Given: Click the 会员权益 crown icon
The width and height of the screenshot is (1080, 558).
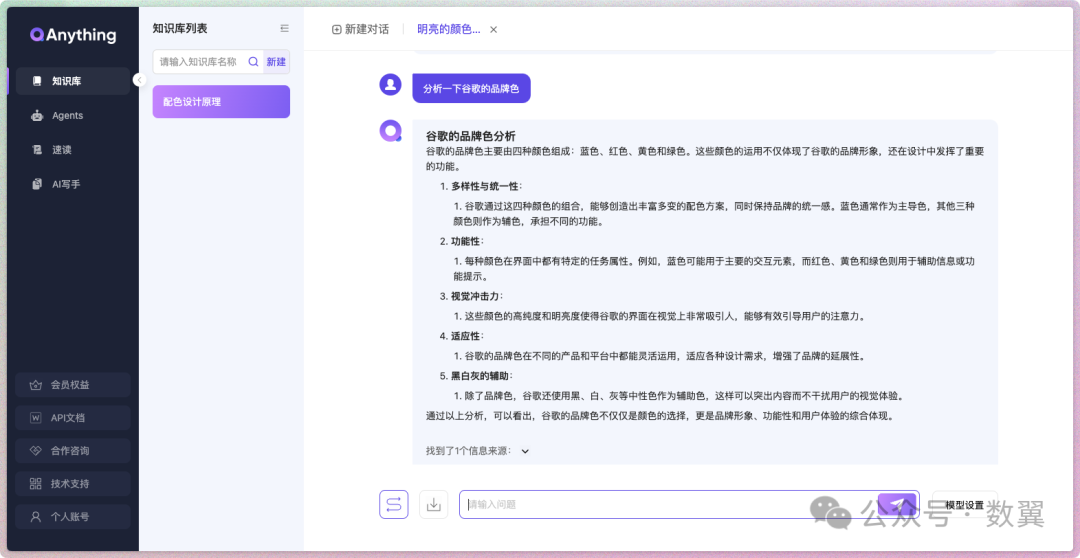Looking at the screenshot, I should click(36, 385).
